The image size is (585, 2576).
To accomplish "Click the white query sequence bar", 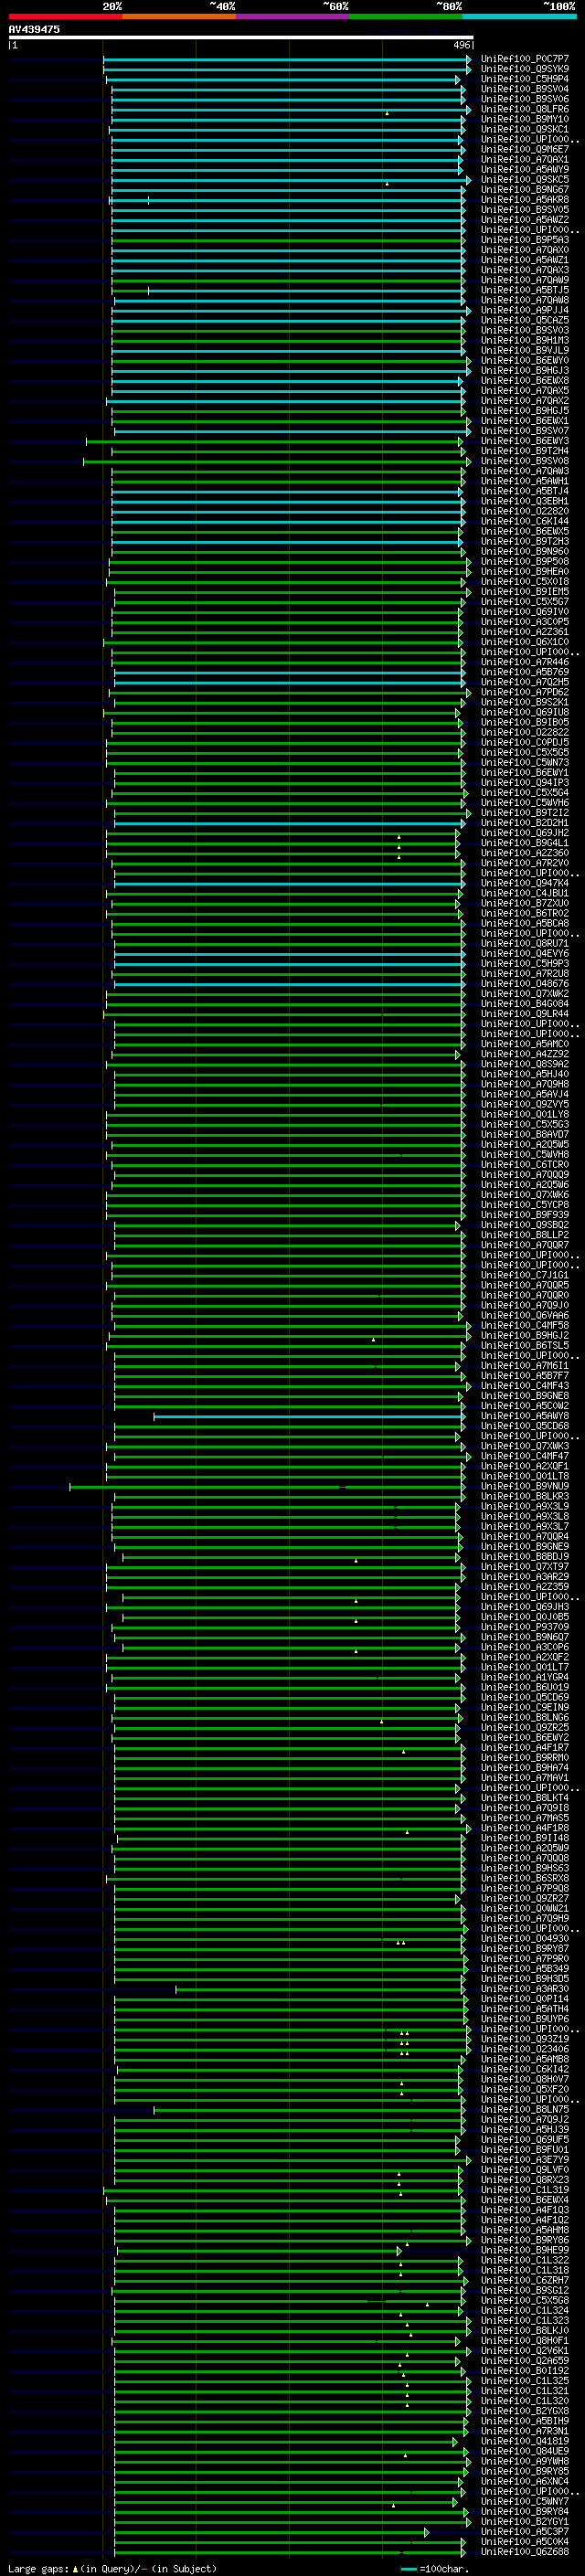I will (x=241, y=37).
